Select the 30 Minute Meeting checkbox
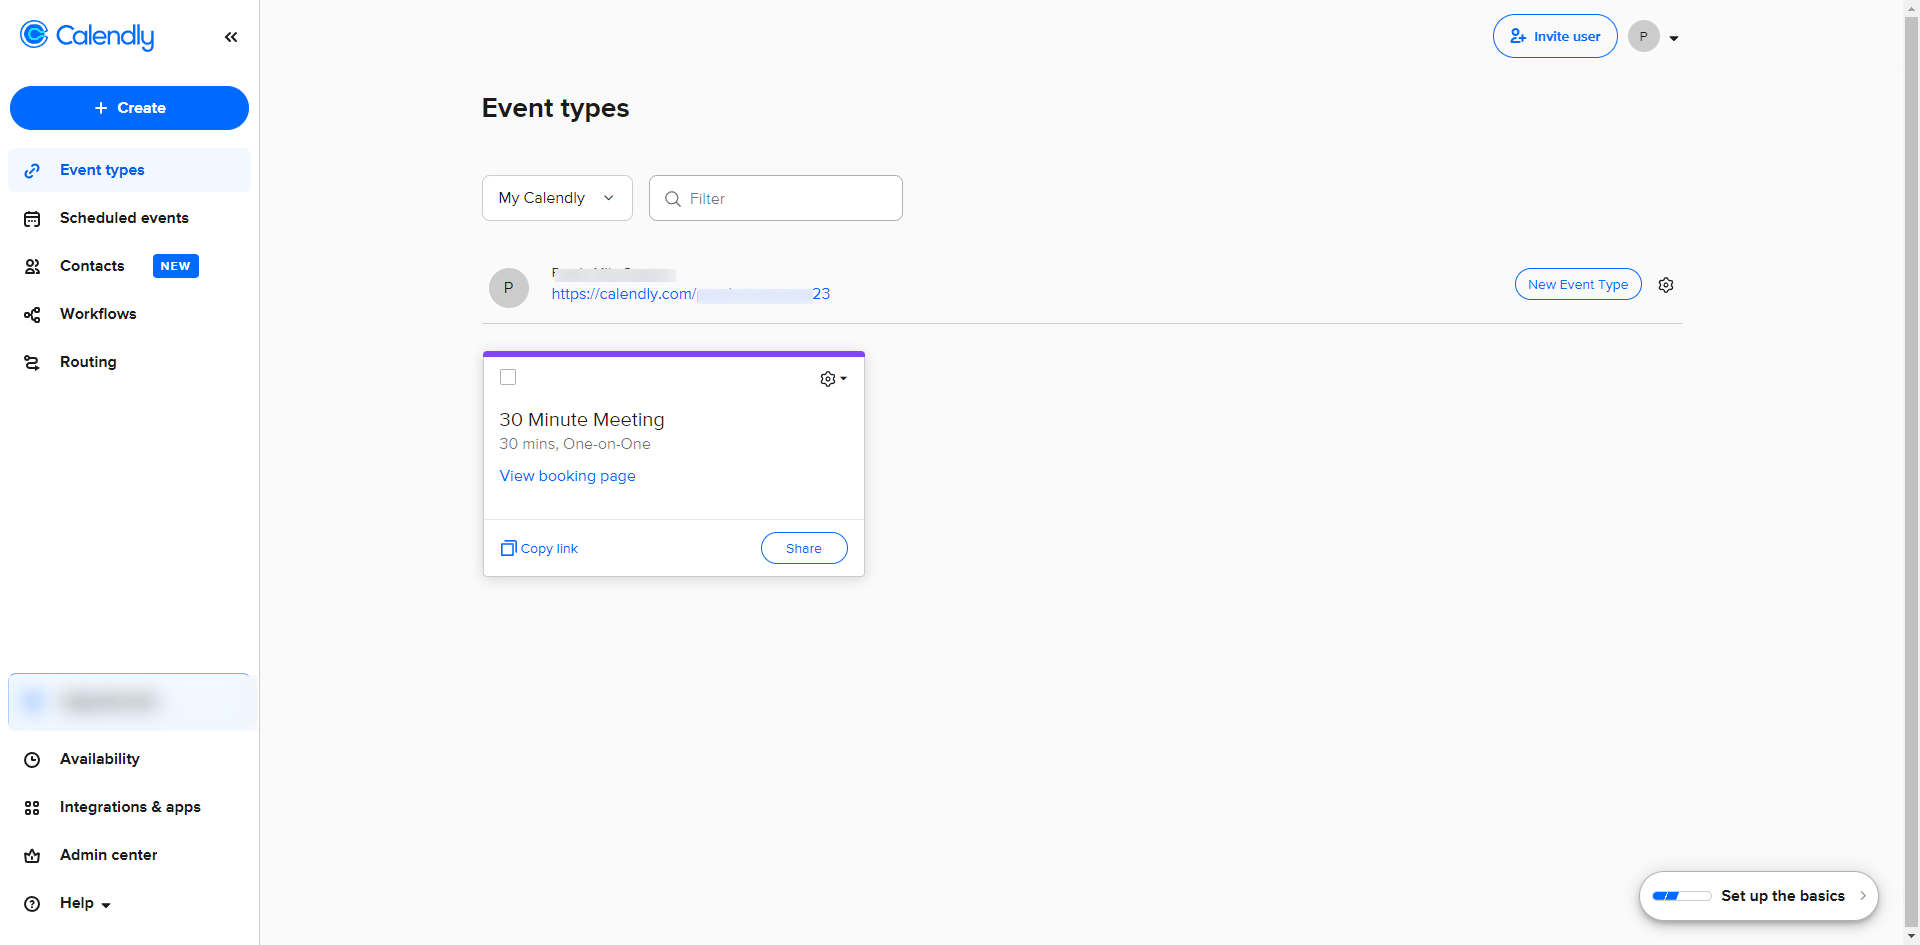The image size is (1920, 945). click(x=508, y=377)
